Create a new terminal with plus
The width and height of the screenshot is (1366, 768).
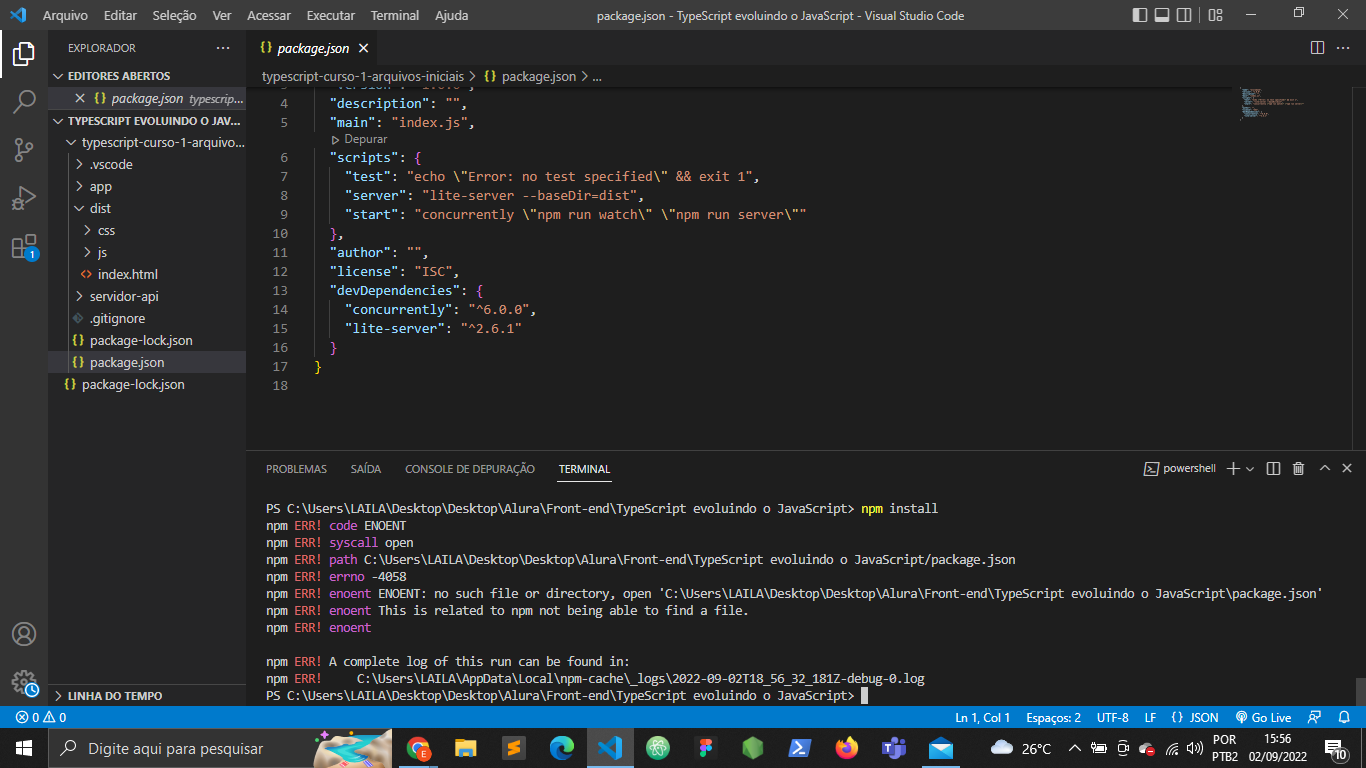[x=1233, y=468]
